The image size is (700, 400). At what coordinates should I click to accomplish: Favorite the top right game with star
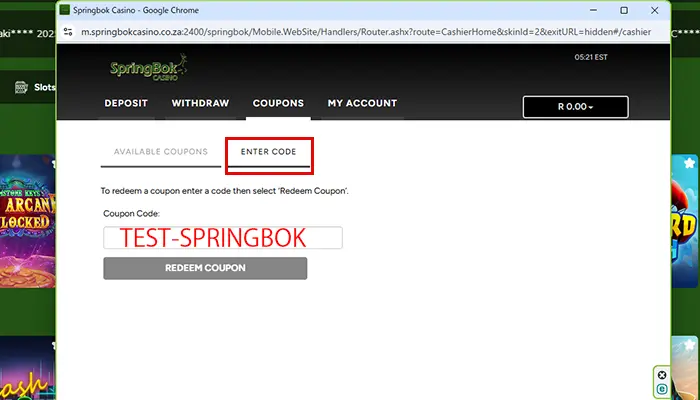[689, 162]
